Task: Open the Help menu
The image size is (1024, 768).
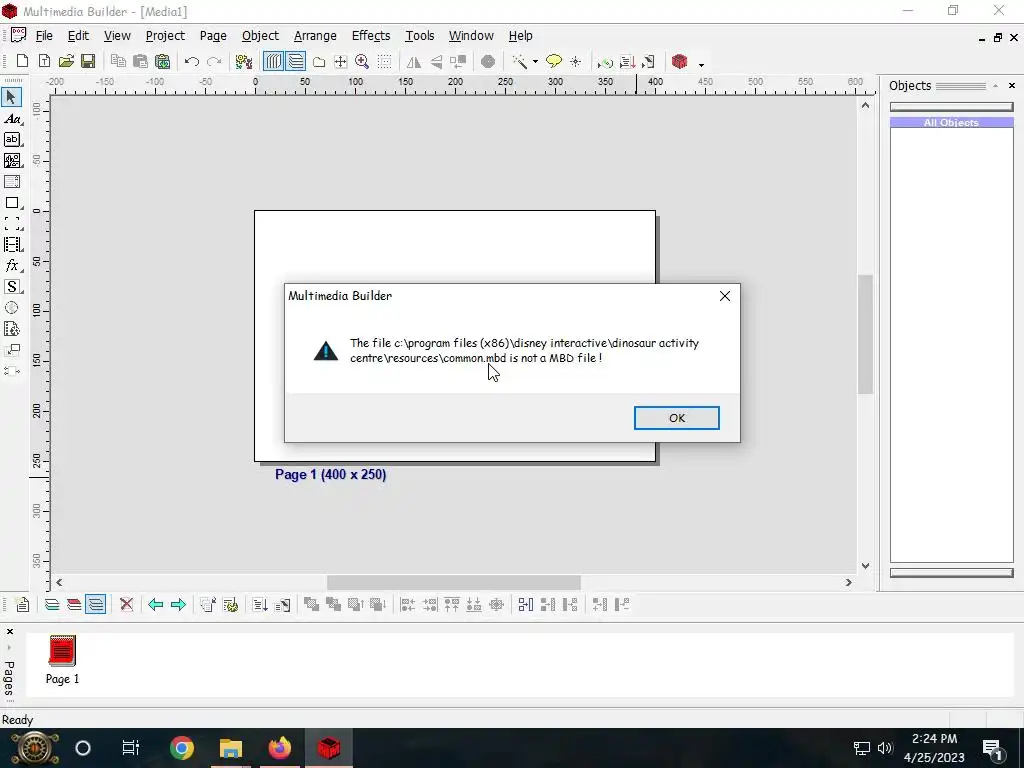Action: coord(520,36)
